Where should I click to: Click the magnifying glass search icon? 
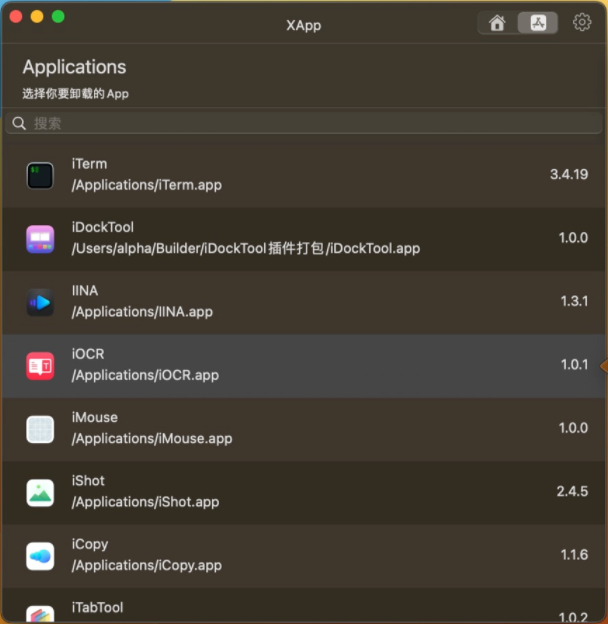pos(19,123)
